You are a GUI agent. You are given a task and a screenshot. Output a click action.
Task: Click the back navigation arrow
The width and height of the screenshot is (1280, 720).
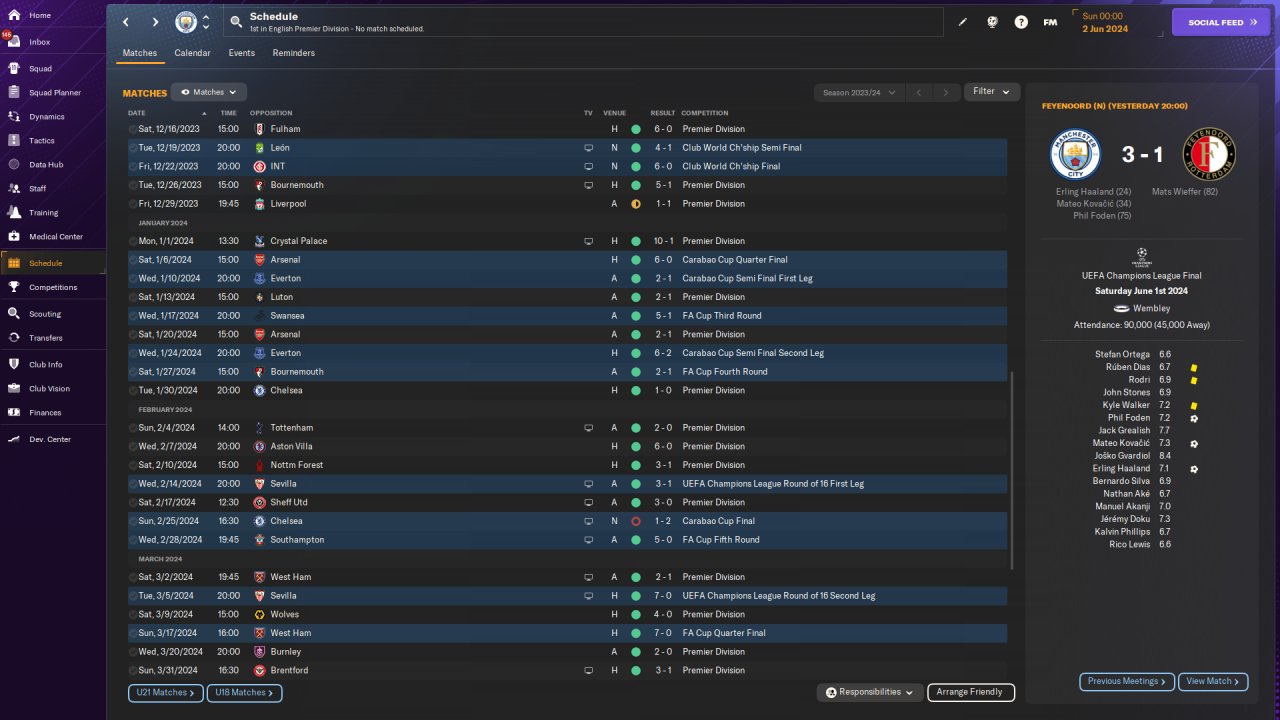tap(126, 22)
